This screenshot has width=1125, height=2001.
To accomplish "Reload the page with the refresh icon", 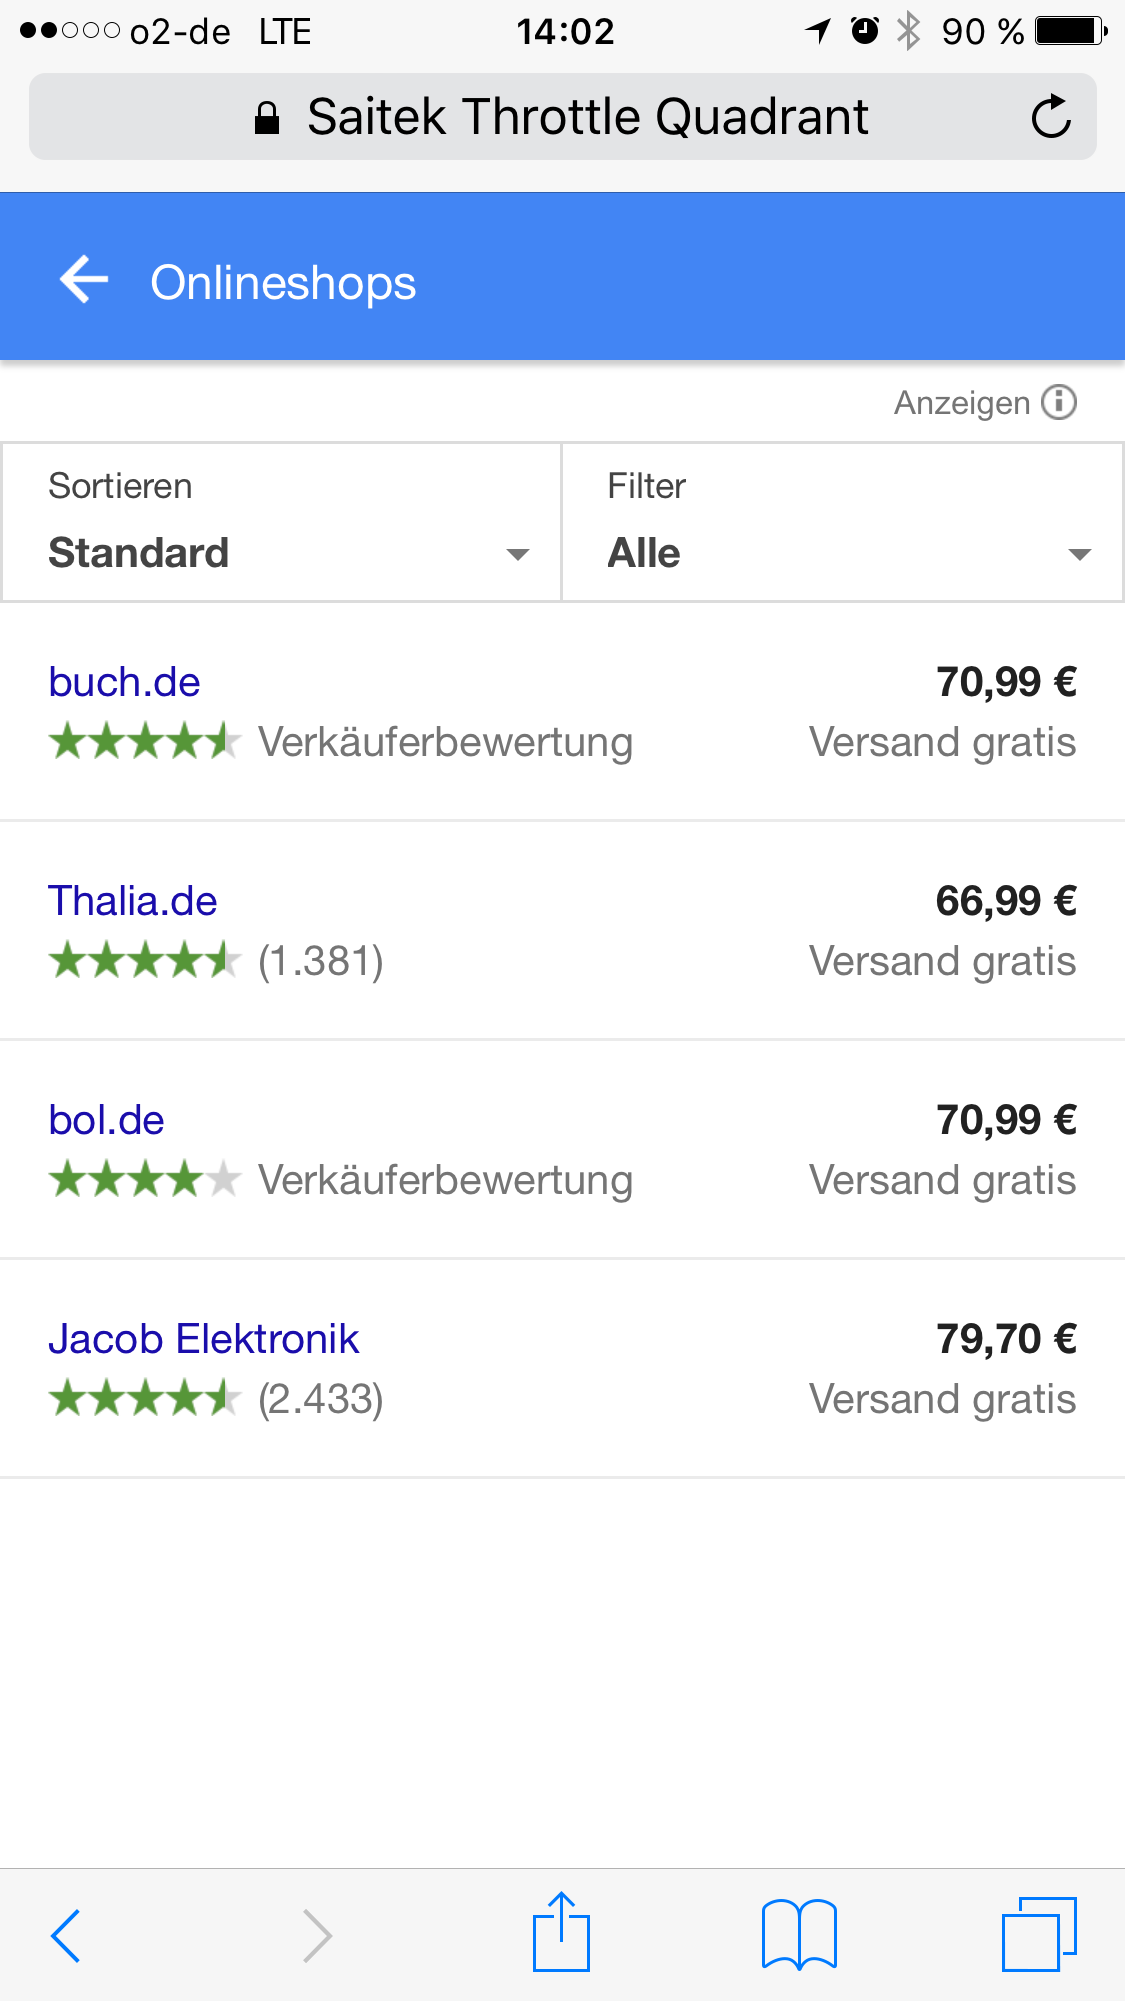I will pos(1051,117).
